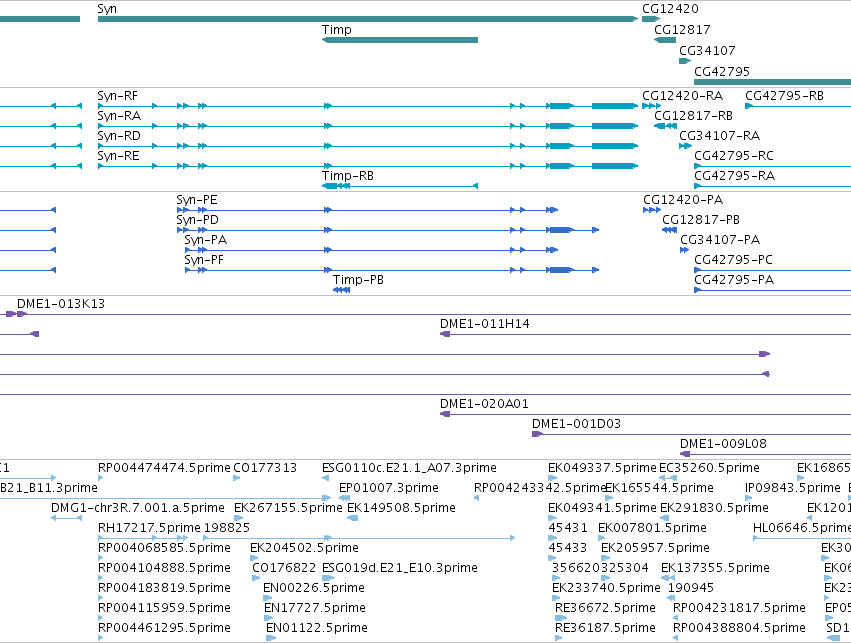Click the DME1-020A01 clone label
851x643 pixels.
[484, 404]
